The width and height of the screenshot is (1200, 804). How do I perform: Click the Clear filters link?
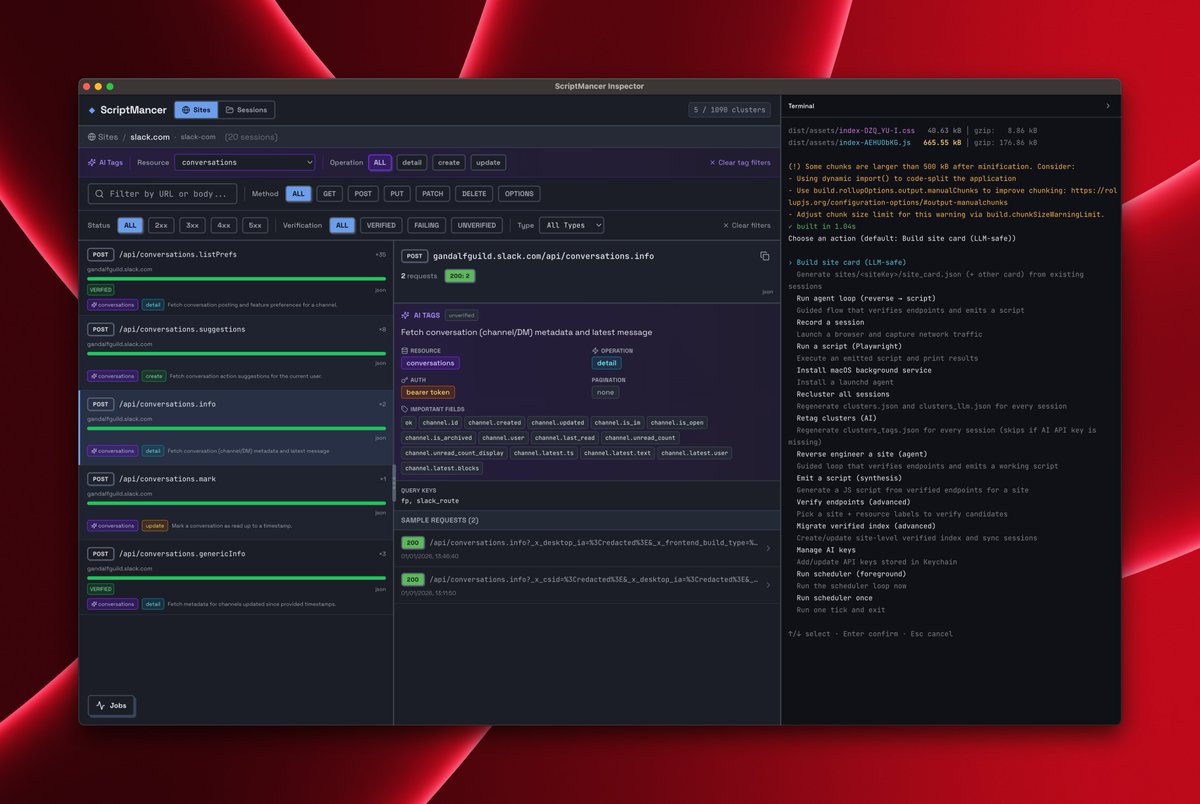(x=746, y=225)
